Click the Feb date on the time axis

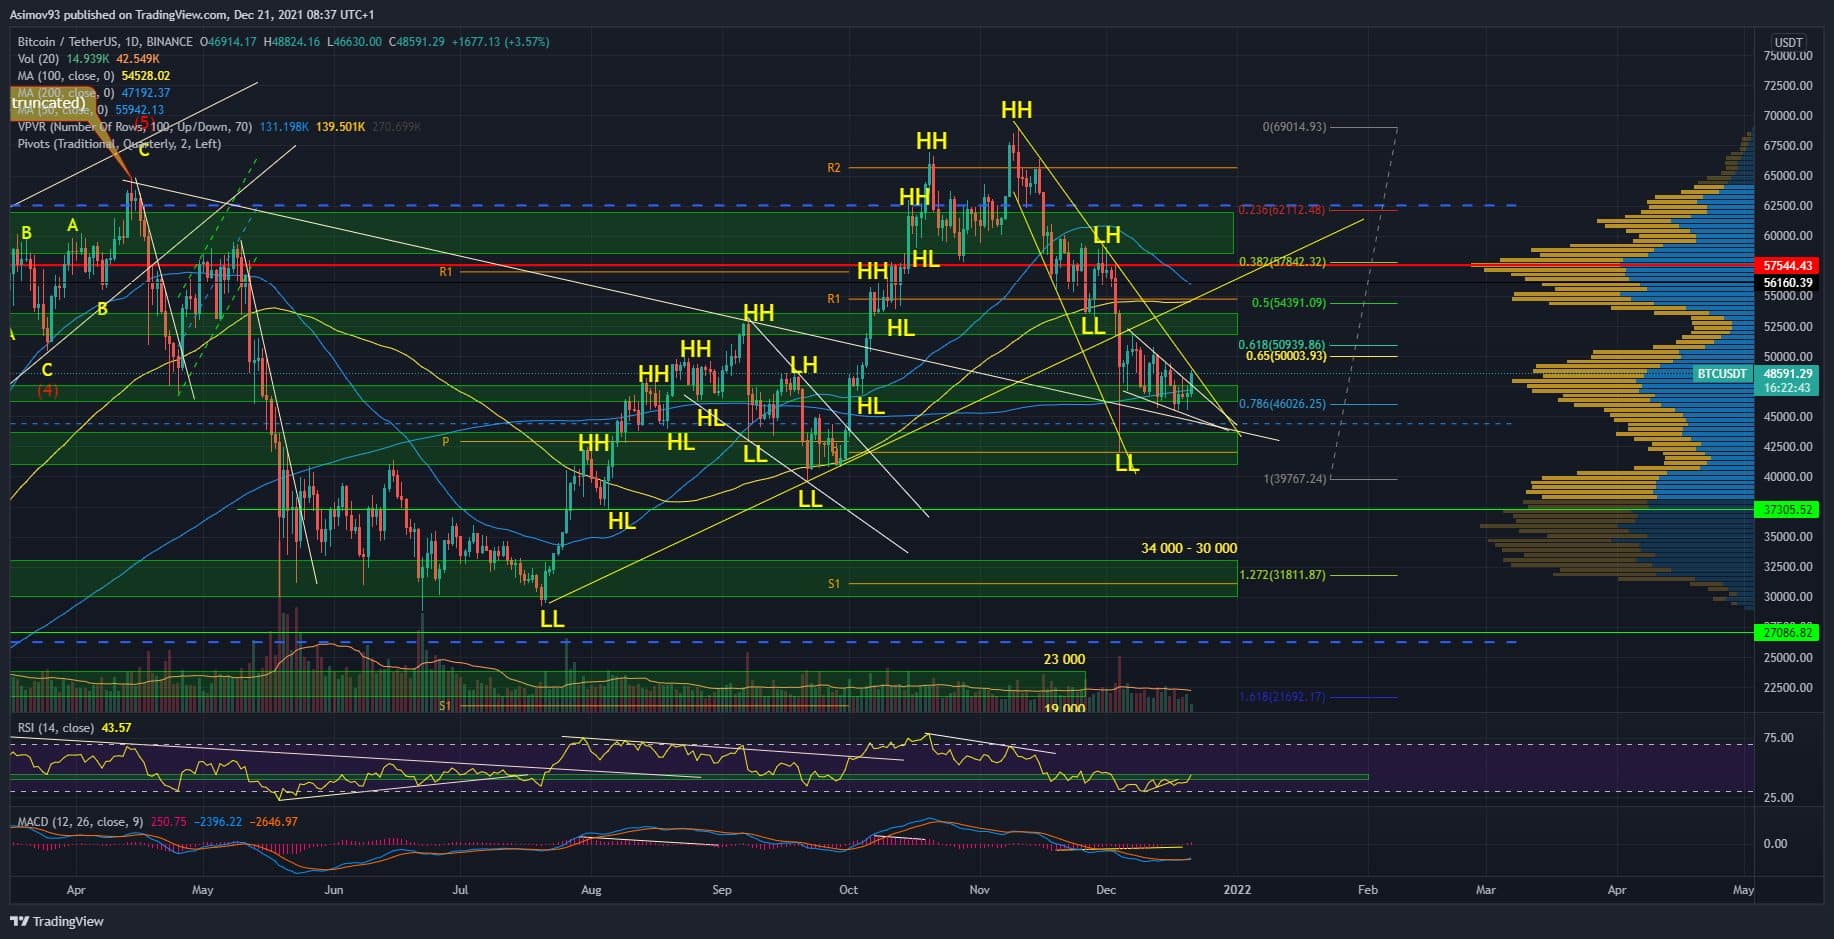click(1367, 889)
